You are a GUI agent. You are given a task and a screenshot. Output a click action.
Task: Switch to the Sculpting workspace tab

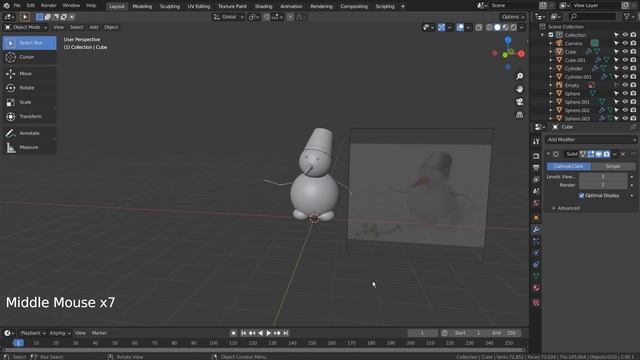[169, 6]
